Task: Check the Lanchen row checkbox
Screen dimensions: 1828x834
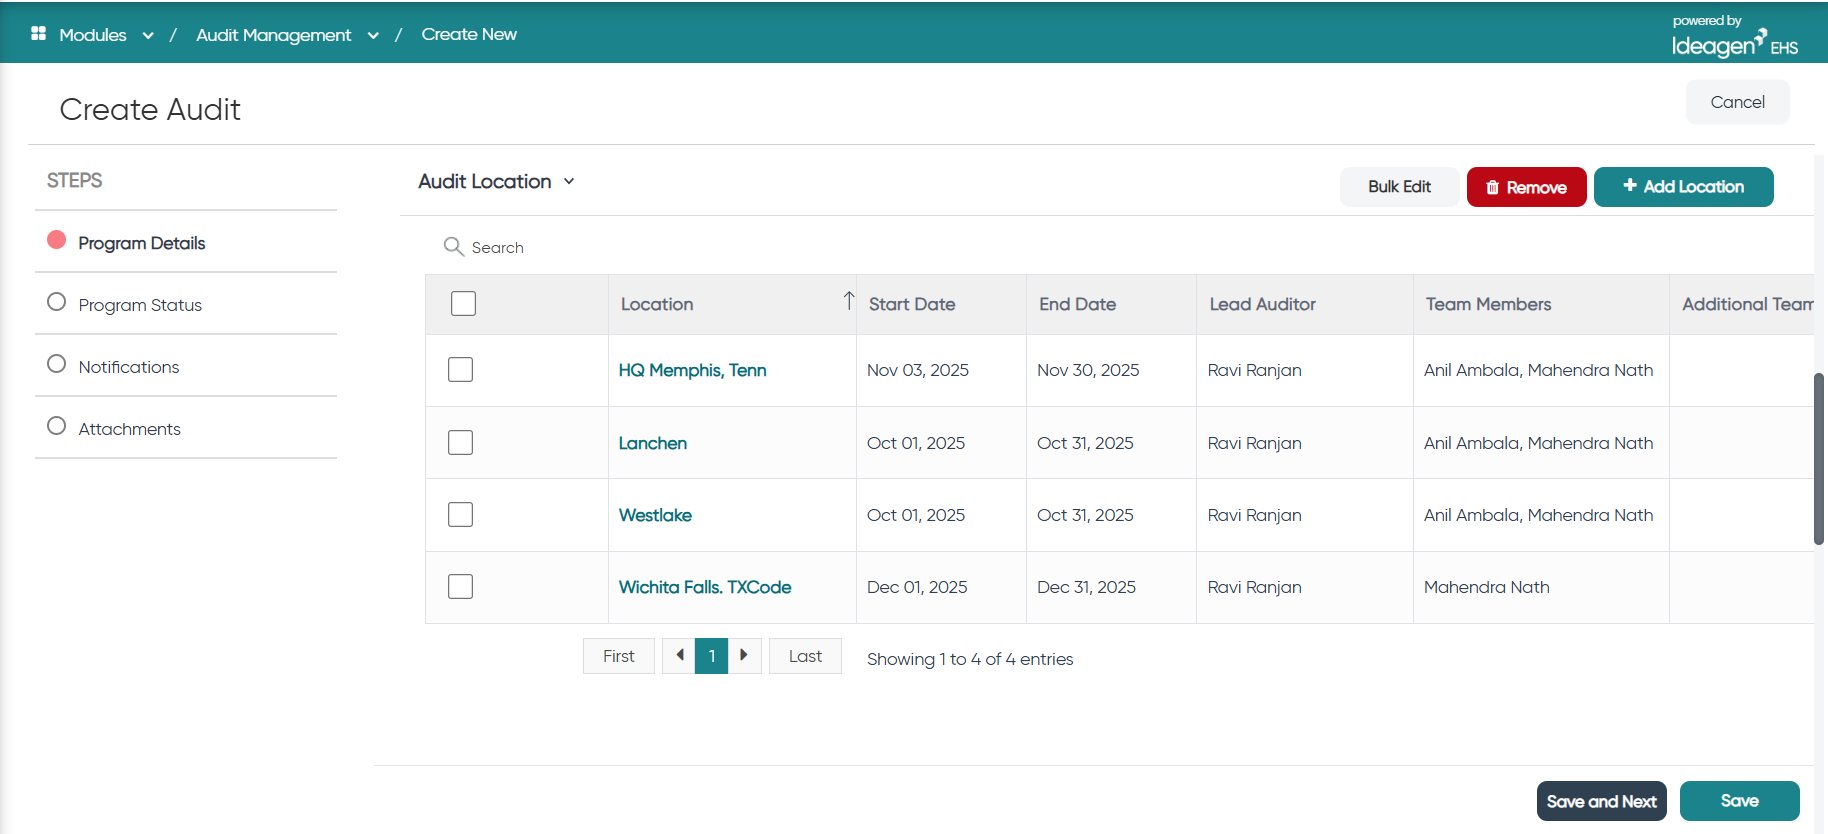Action: point(460,442)
